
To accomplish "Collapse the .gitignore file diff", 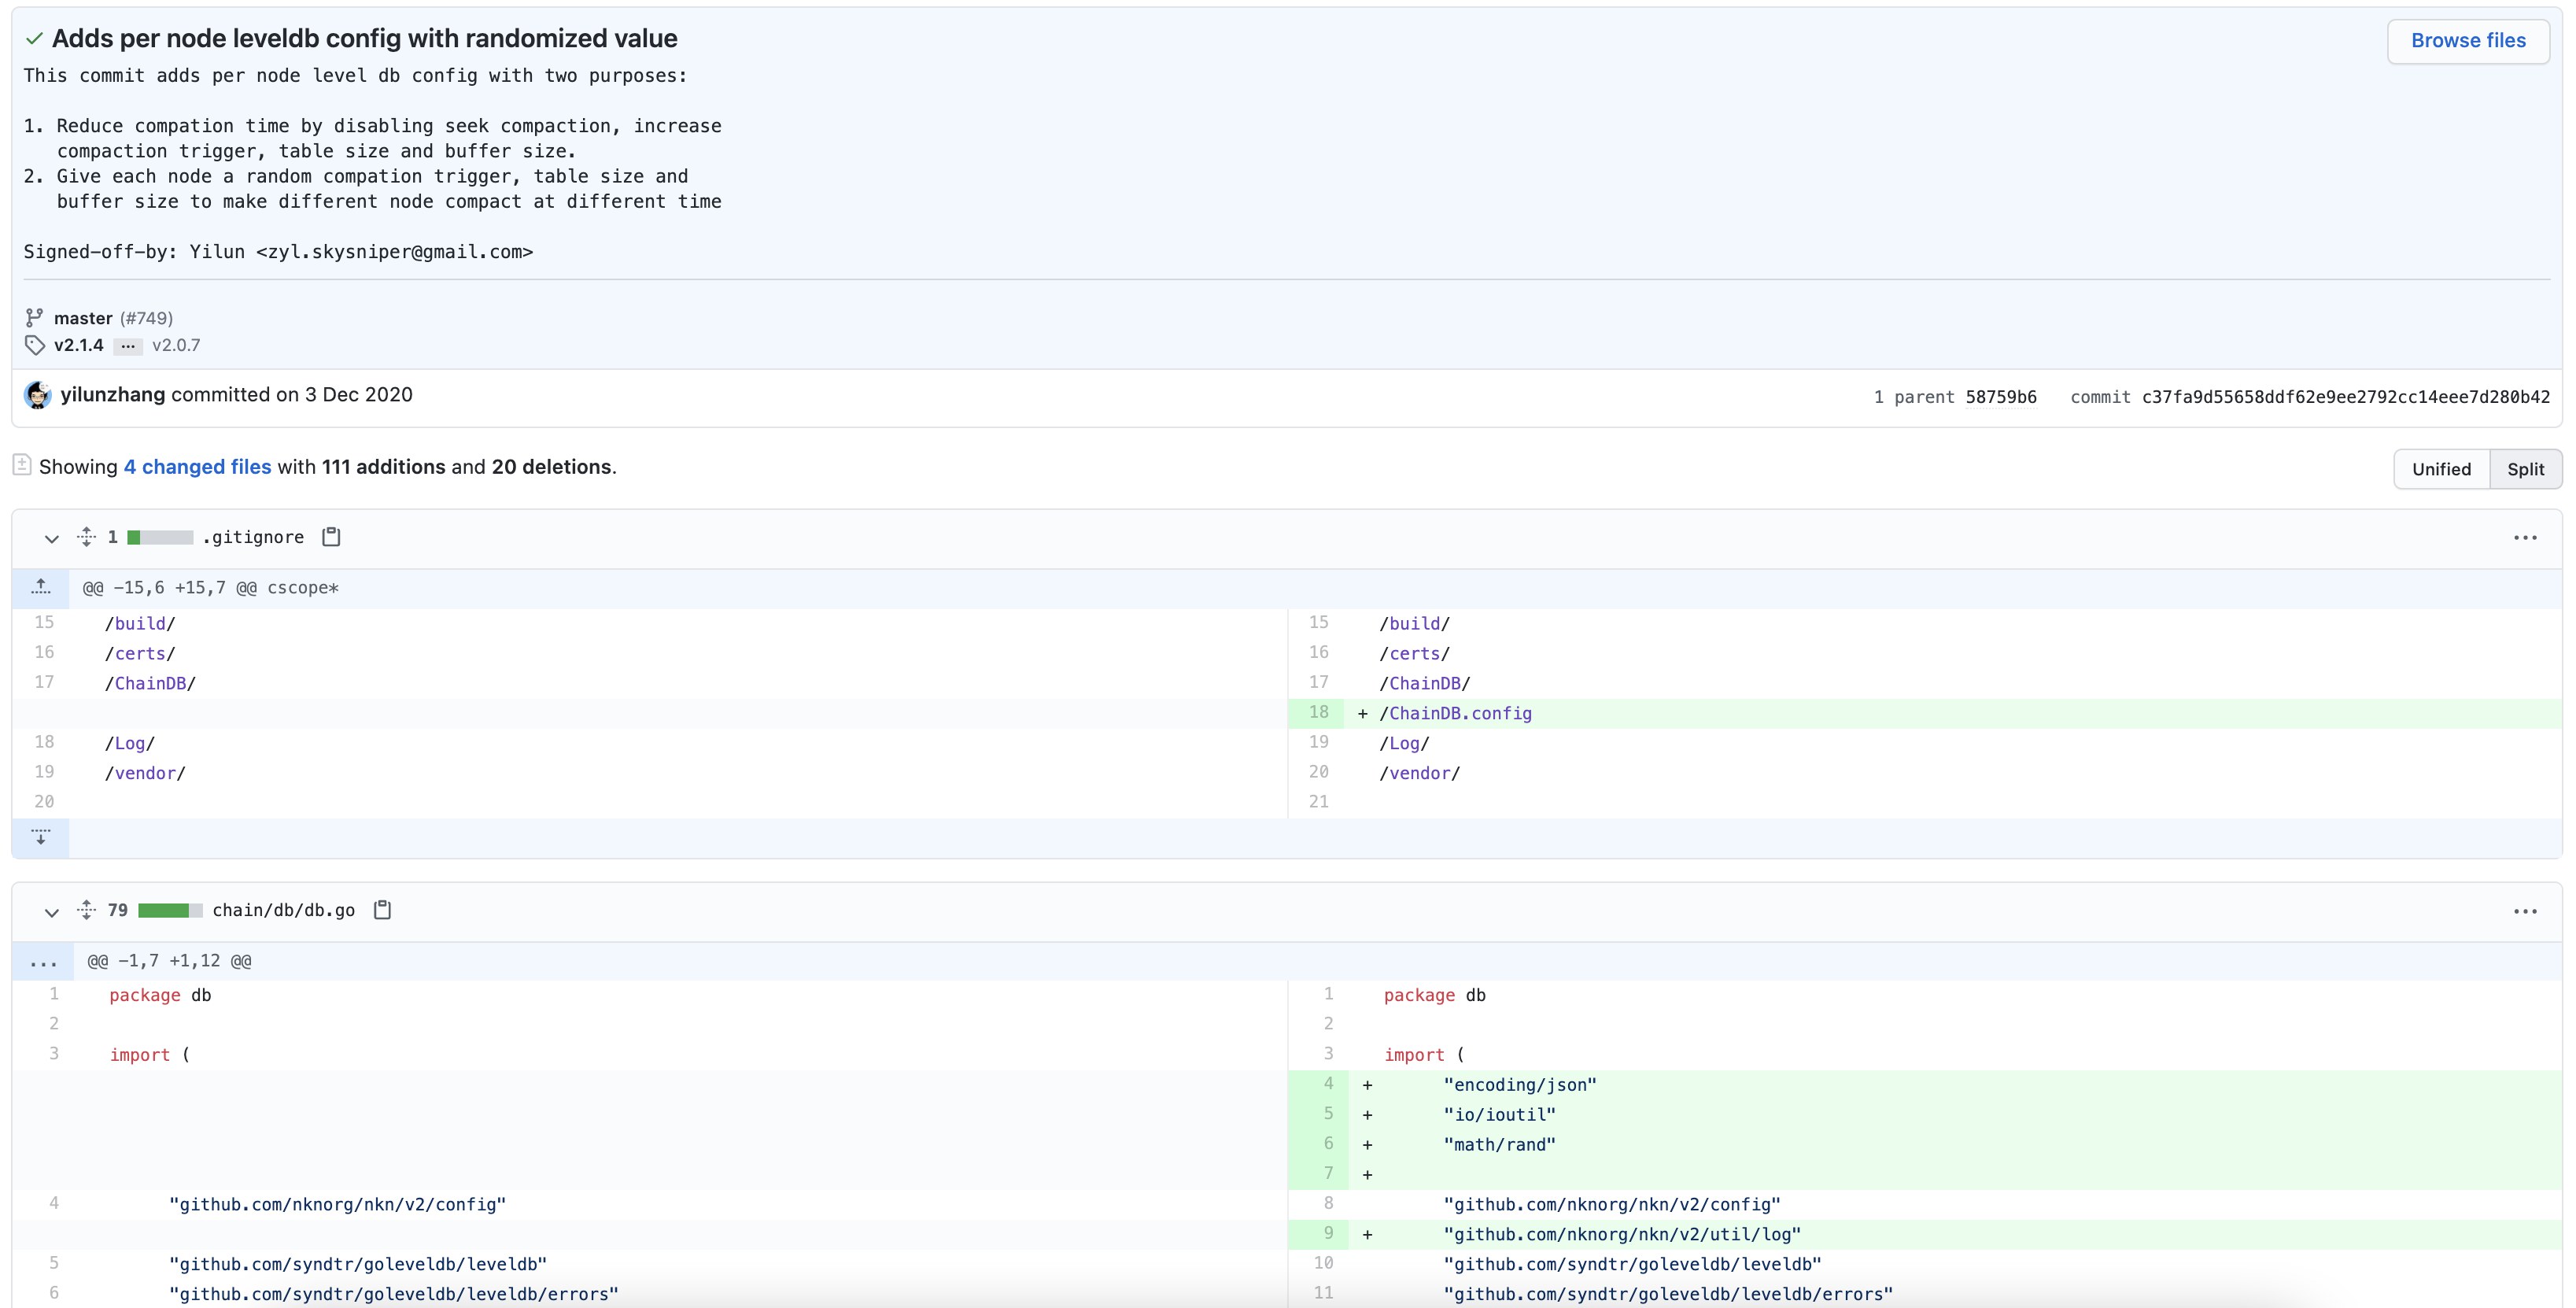I will coord(52,538).
